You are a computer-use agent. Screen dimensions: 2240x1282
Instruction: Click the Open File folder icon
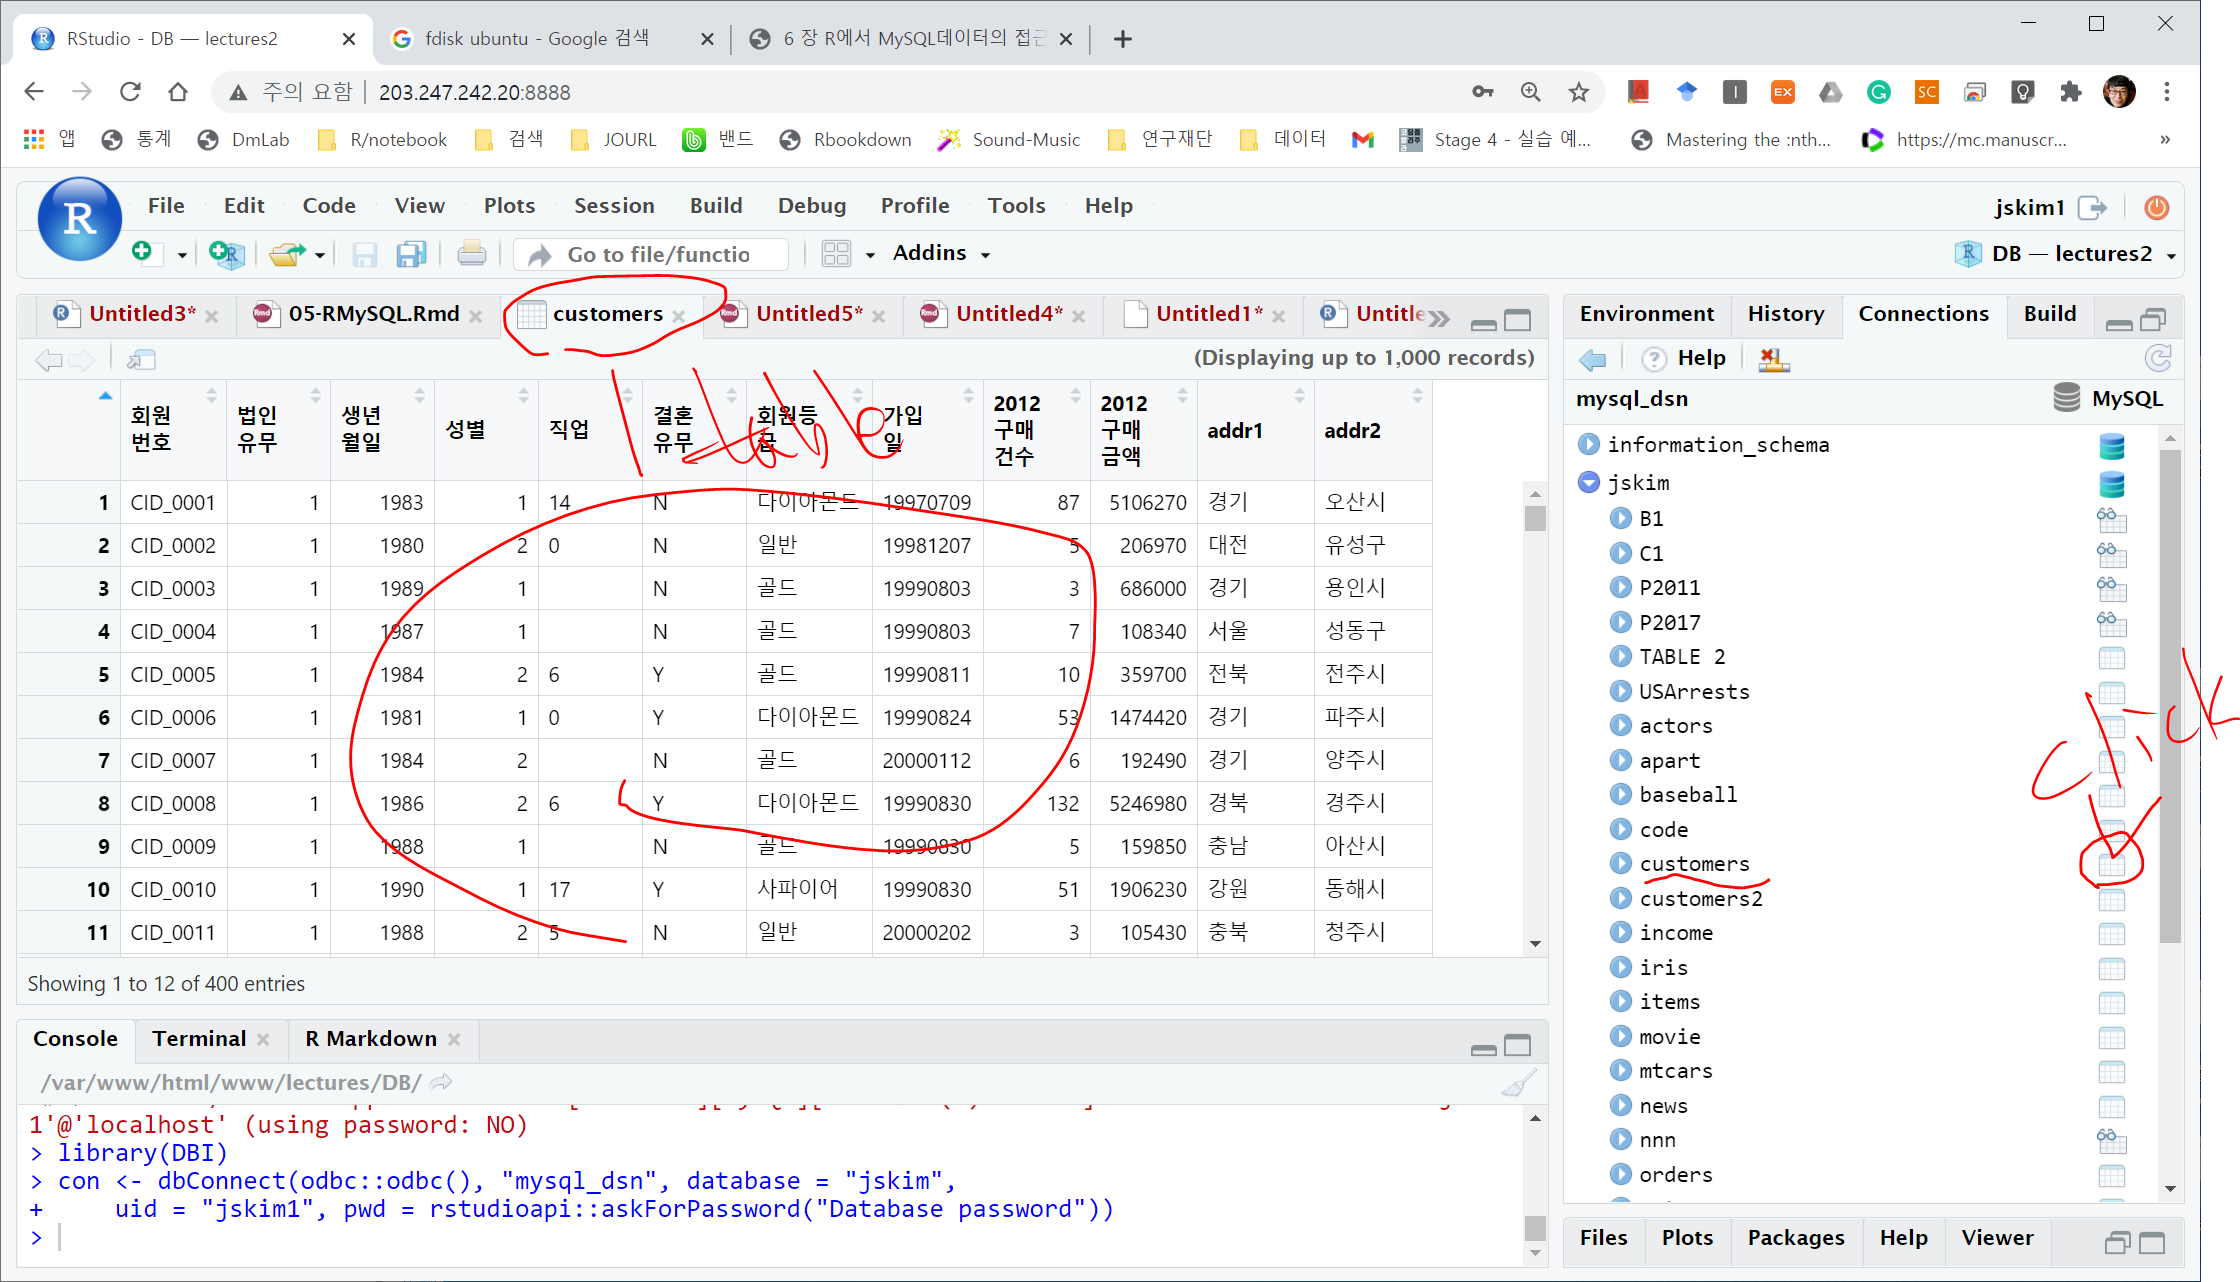pos(287,254)
